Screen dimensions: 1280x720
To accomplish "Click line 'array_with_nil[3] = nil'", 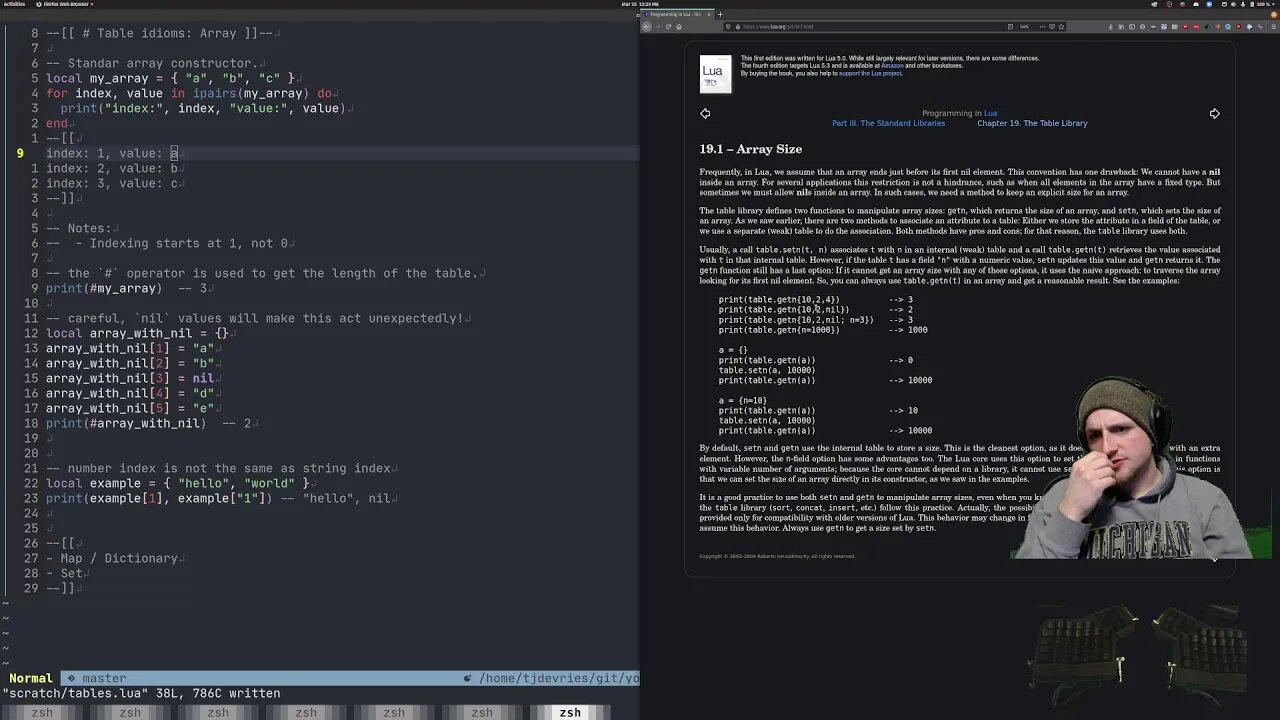I will (130, 378).
